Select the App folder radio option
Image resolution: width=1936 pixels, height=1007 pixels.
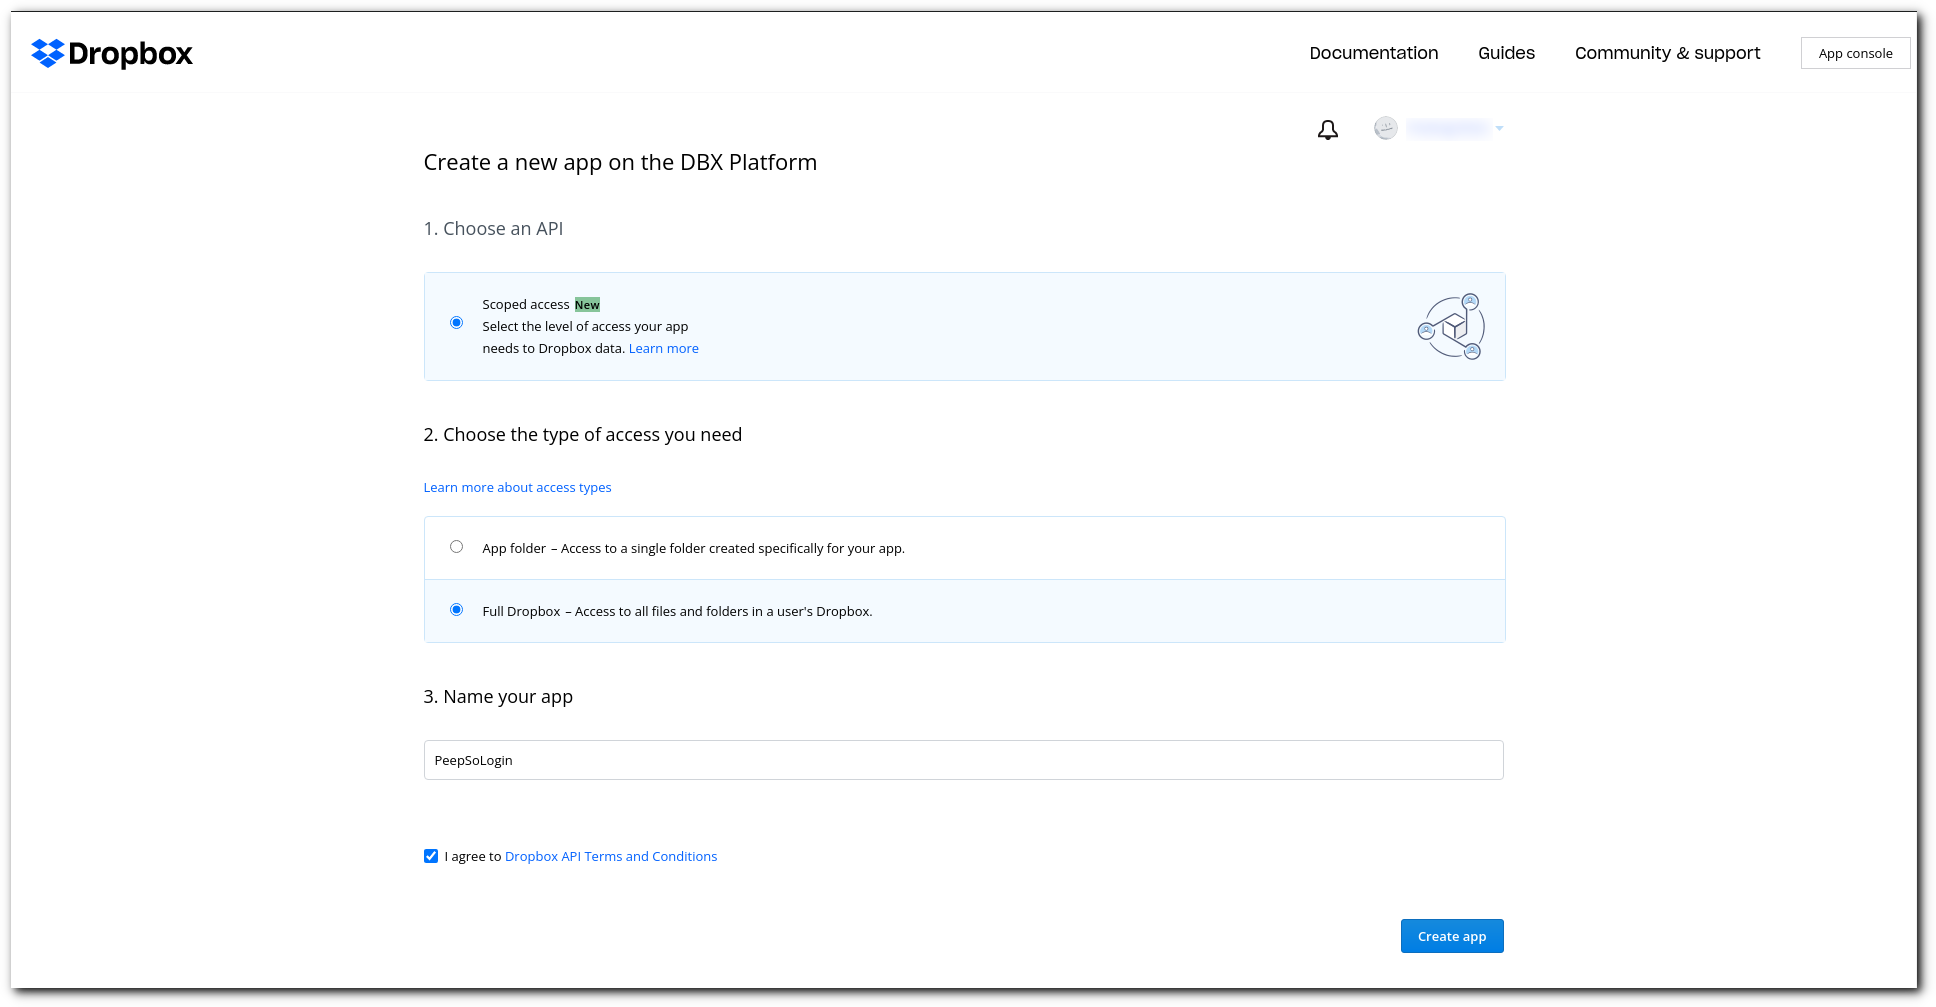(x=456, y=546)
